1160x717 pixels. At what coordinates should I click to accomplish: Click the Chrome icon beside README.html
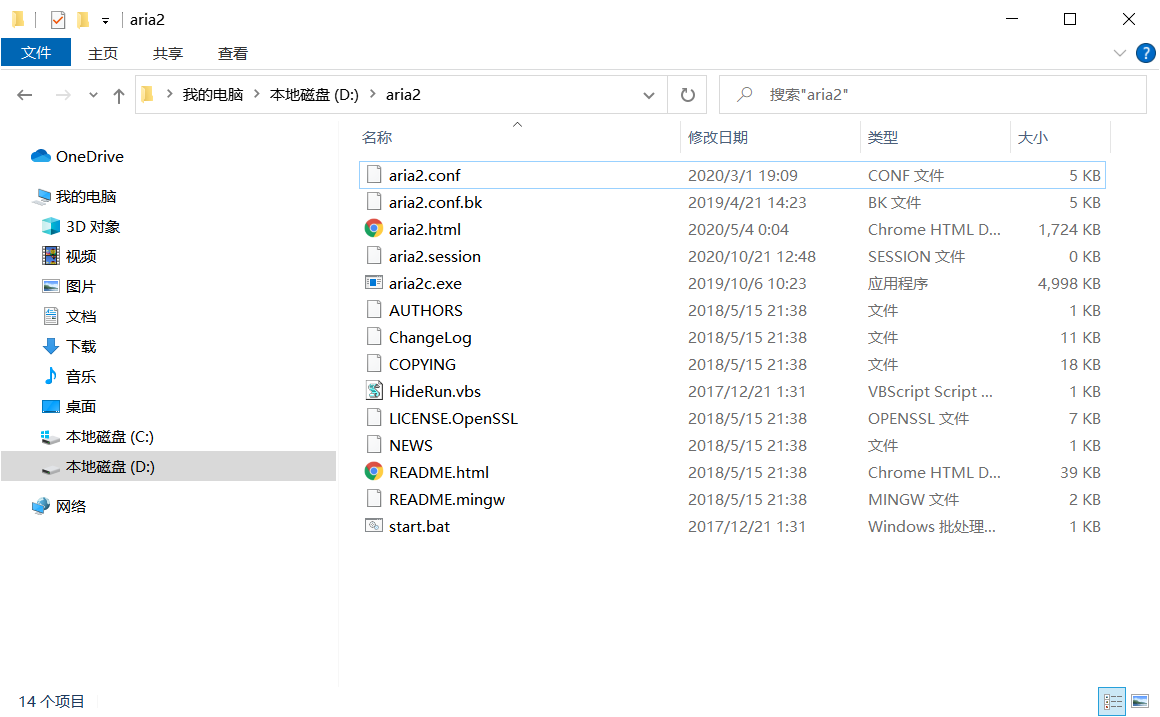pyautogui.click(x=374, y=471)
